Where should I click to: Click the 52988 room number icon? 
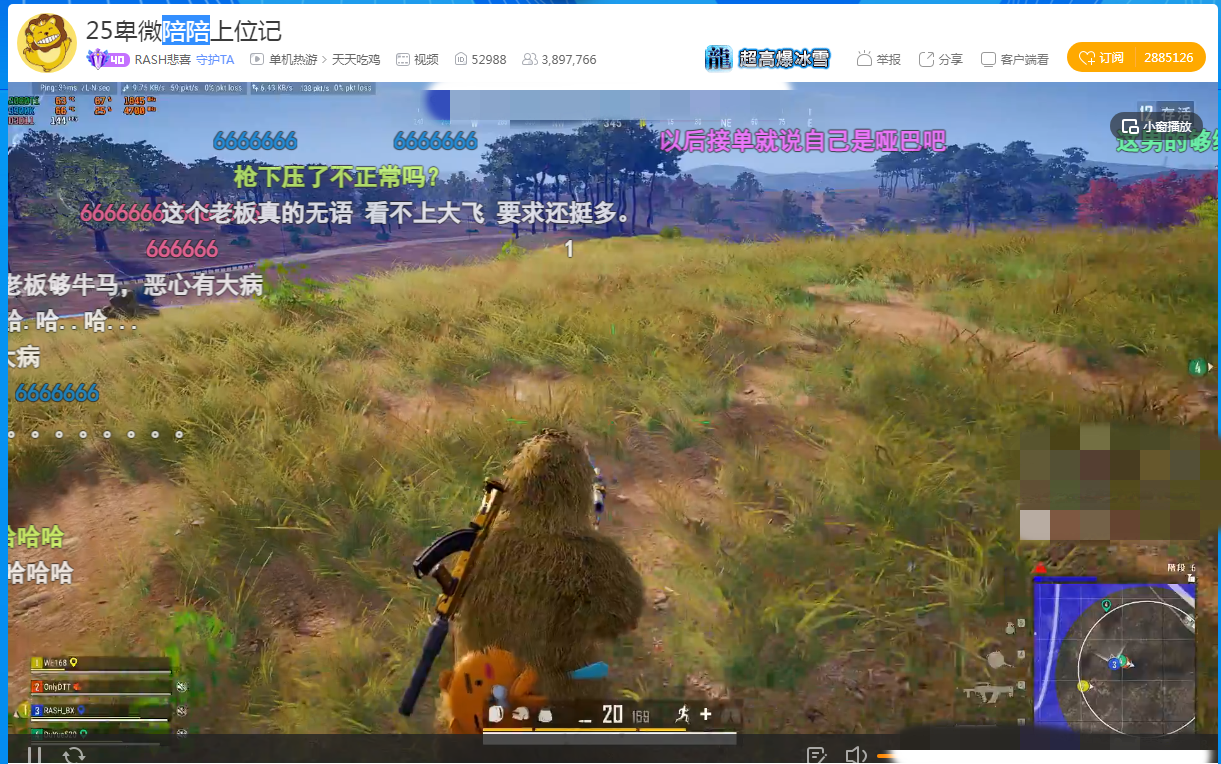(461, 59)
